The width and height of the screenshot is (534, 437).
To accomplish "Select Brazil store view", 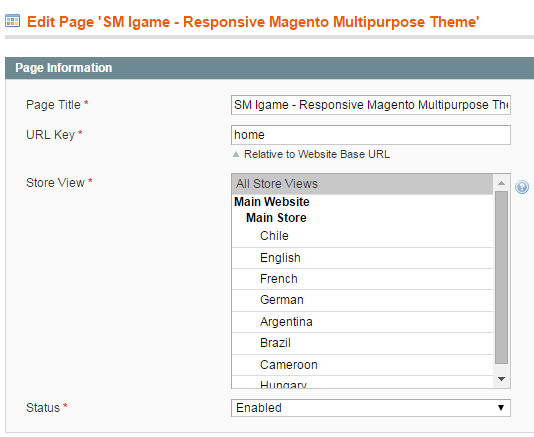I will pos(362,343).
